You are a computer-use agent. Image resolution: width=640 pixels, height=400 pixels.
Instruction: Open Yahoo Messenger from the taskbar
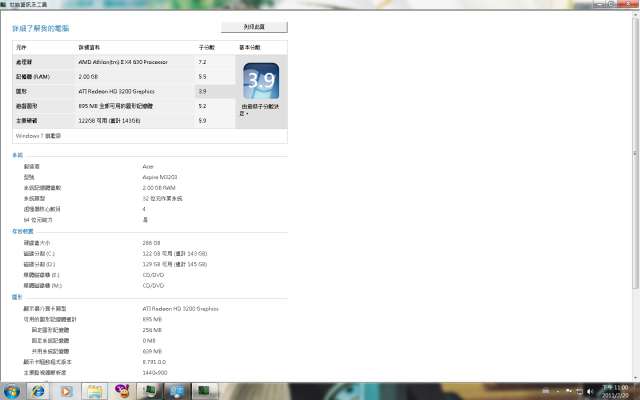(x=122, y=391)
